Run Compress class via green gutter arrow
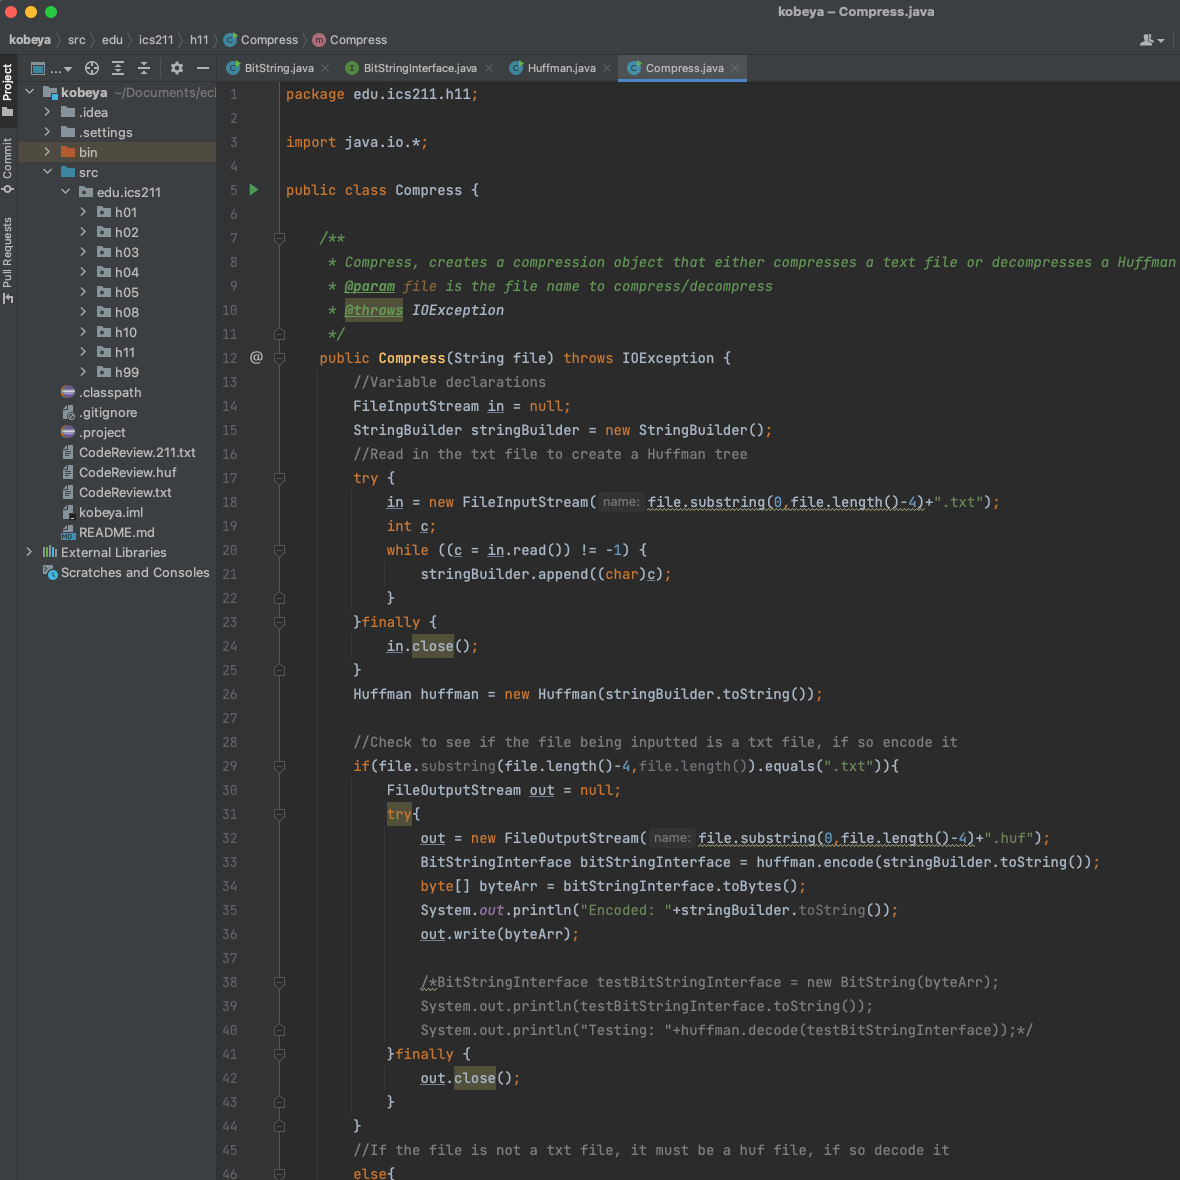This screenshot has width=1180, height=1180. click(x=254, y=190)
